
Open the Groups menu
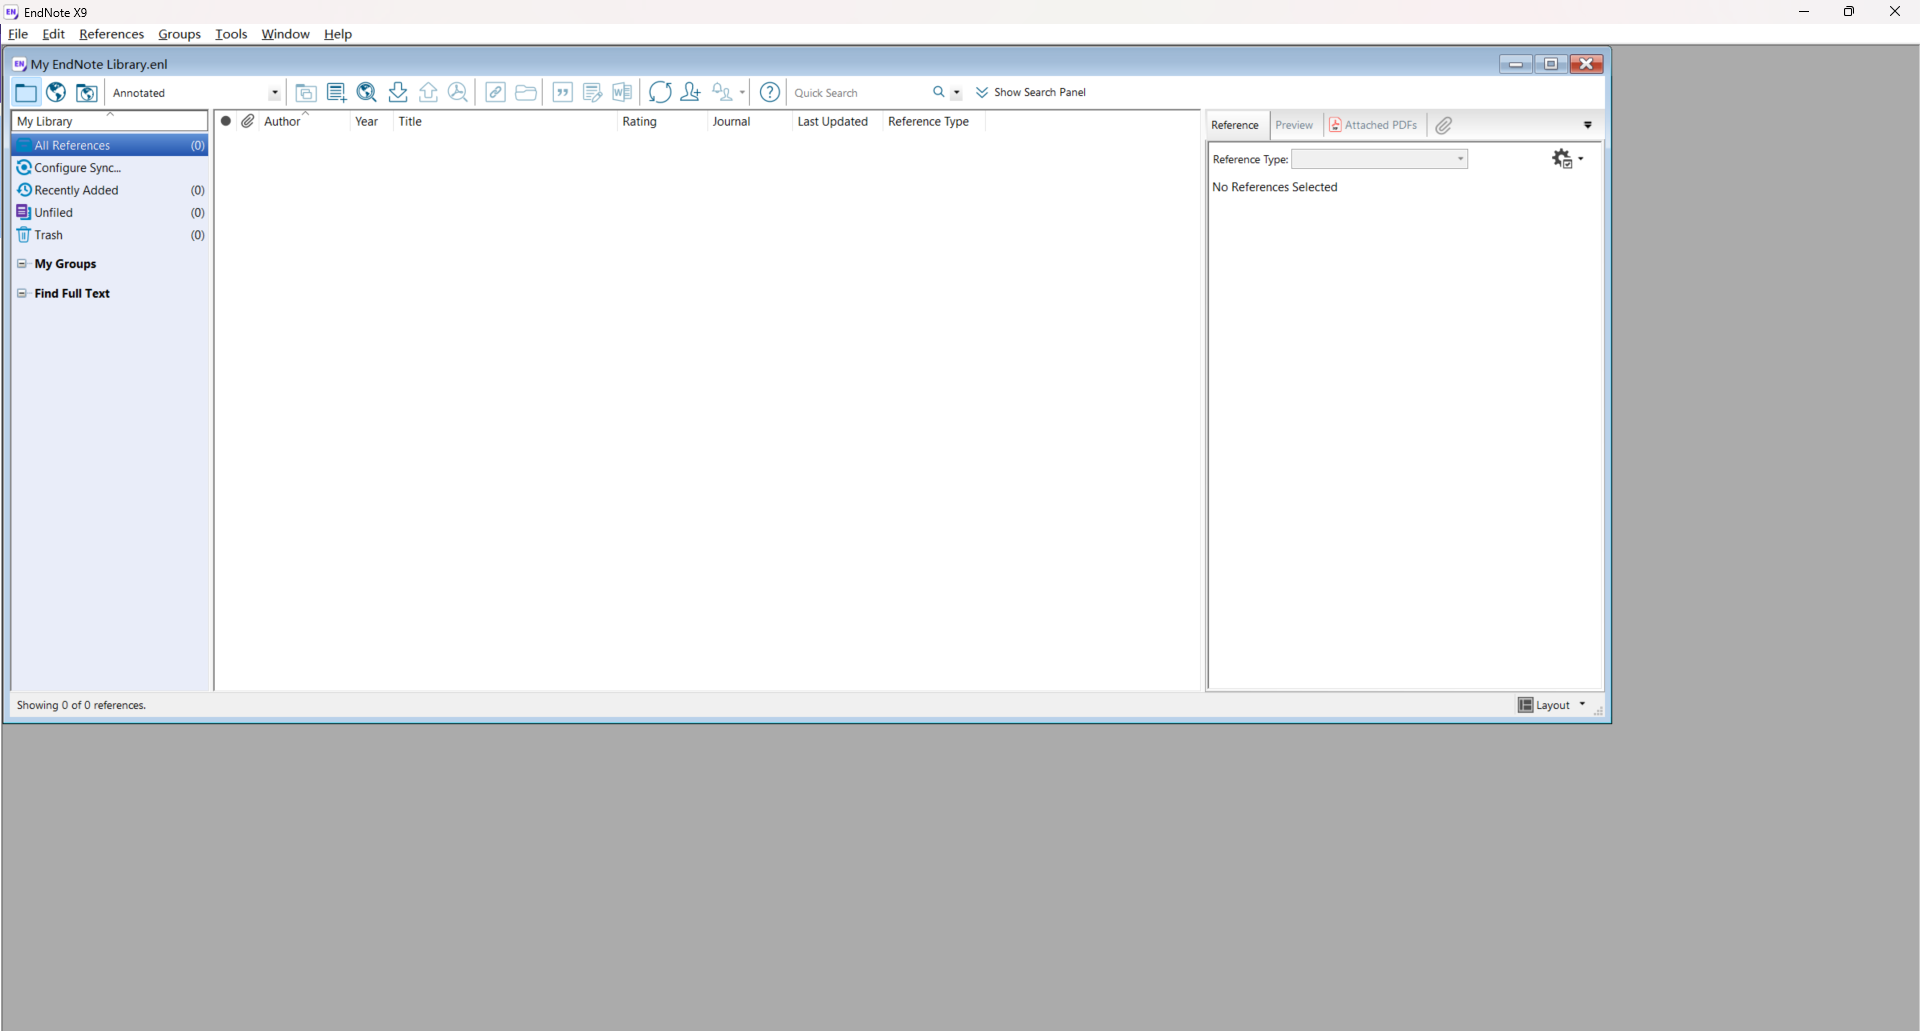180,34
